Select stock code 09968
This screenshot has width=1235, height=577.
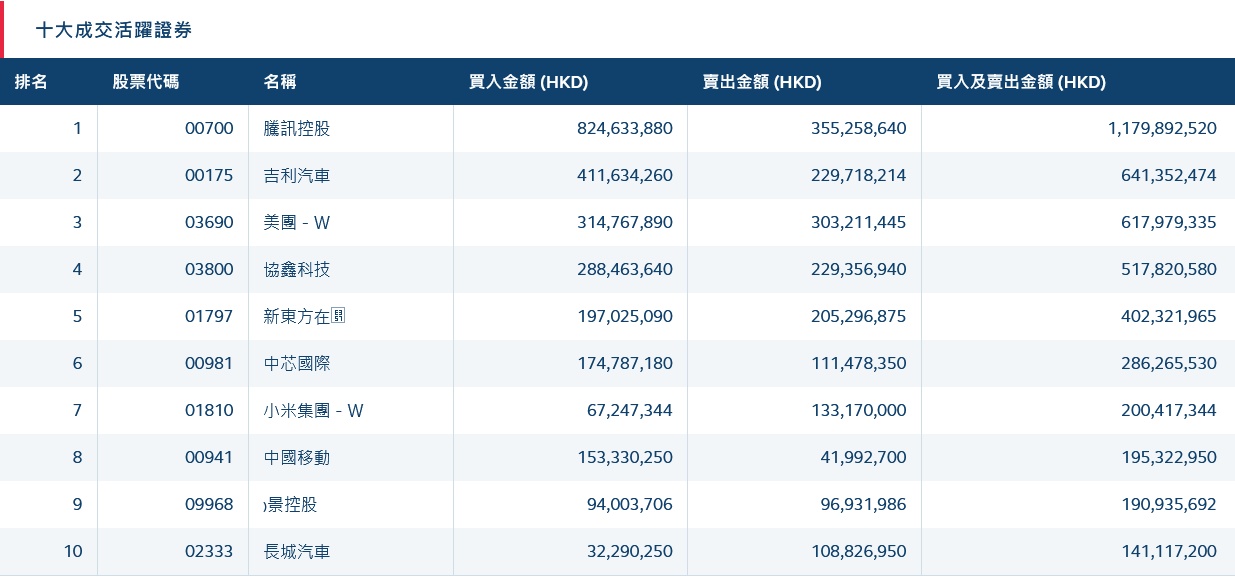(209, 504)
